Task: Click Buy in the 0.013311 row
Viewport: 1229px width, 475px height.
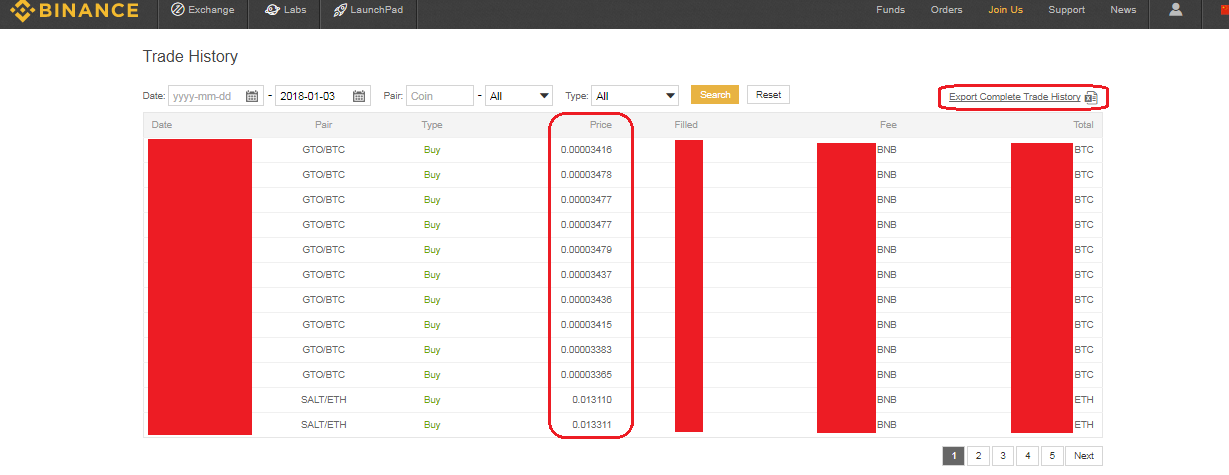Action: pos(432,425)
